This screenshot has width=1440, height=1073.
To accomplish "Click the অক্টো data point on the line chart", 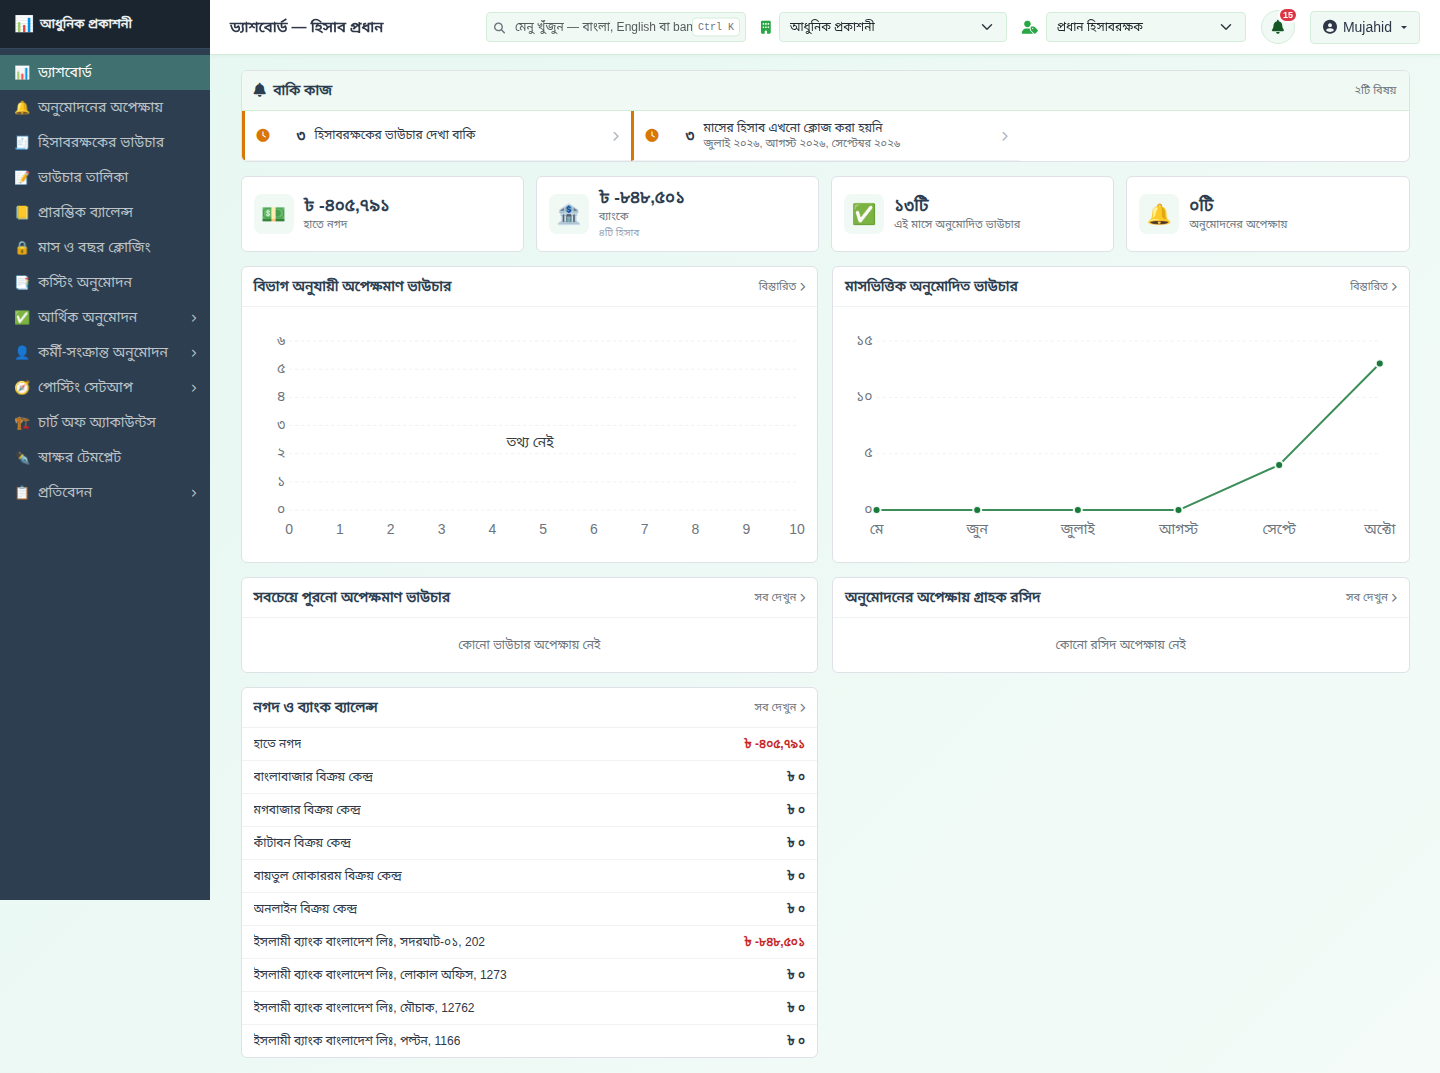I will click(x=1380, y=363).
